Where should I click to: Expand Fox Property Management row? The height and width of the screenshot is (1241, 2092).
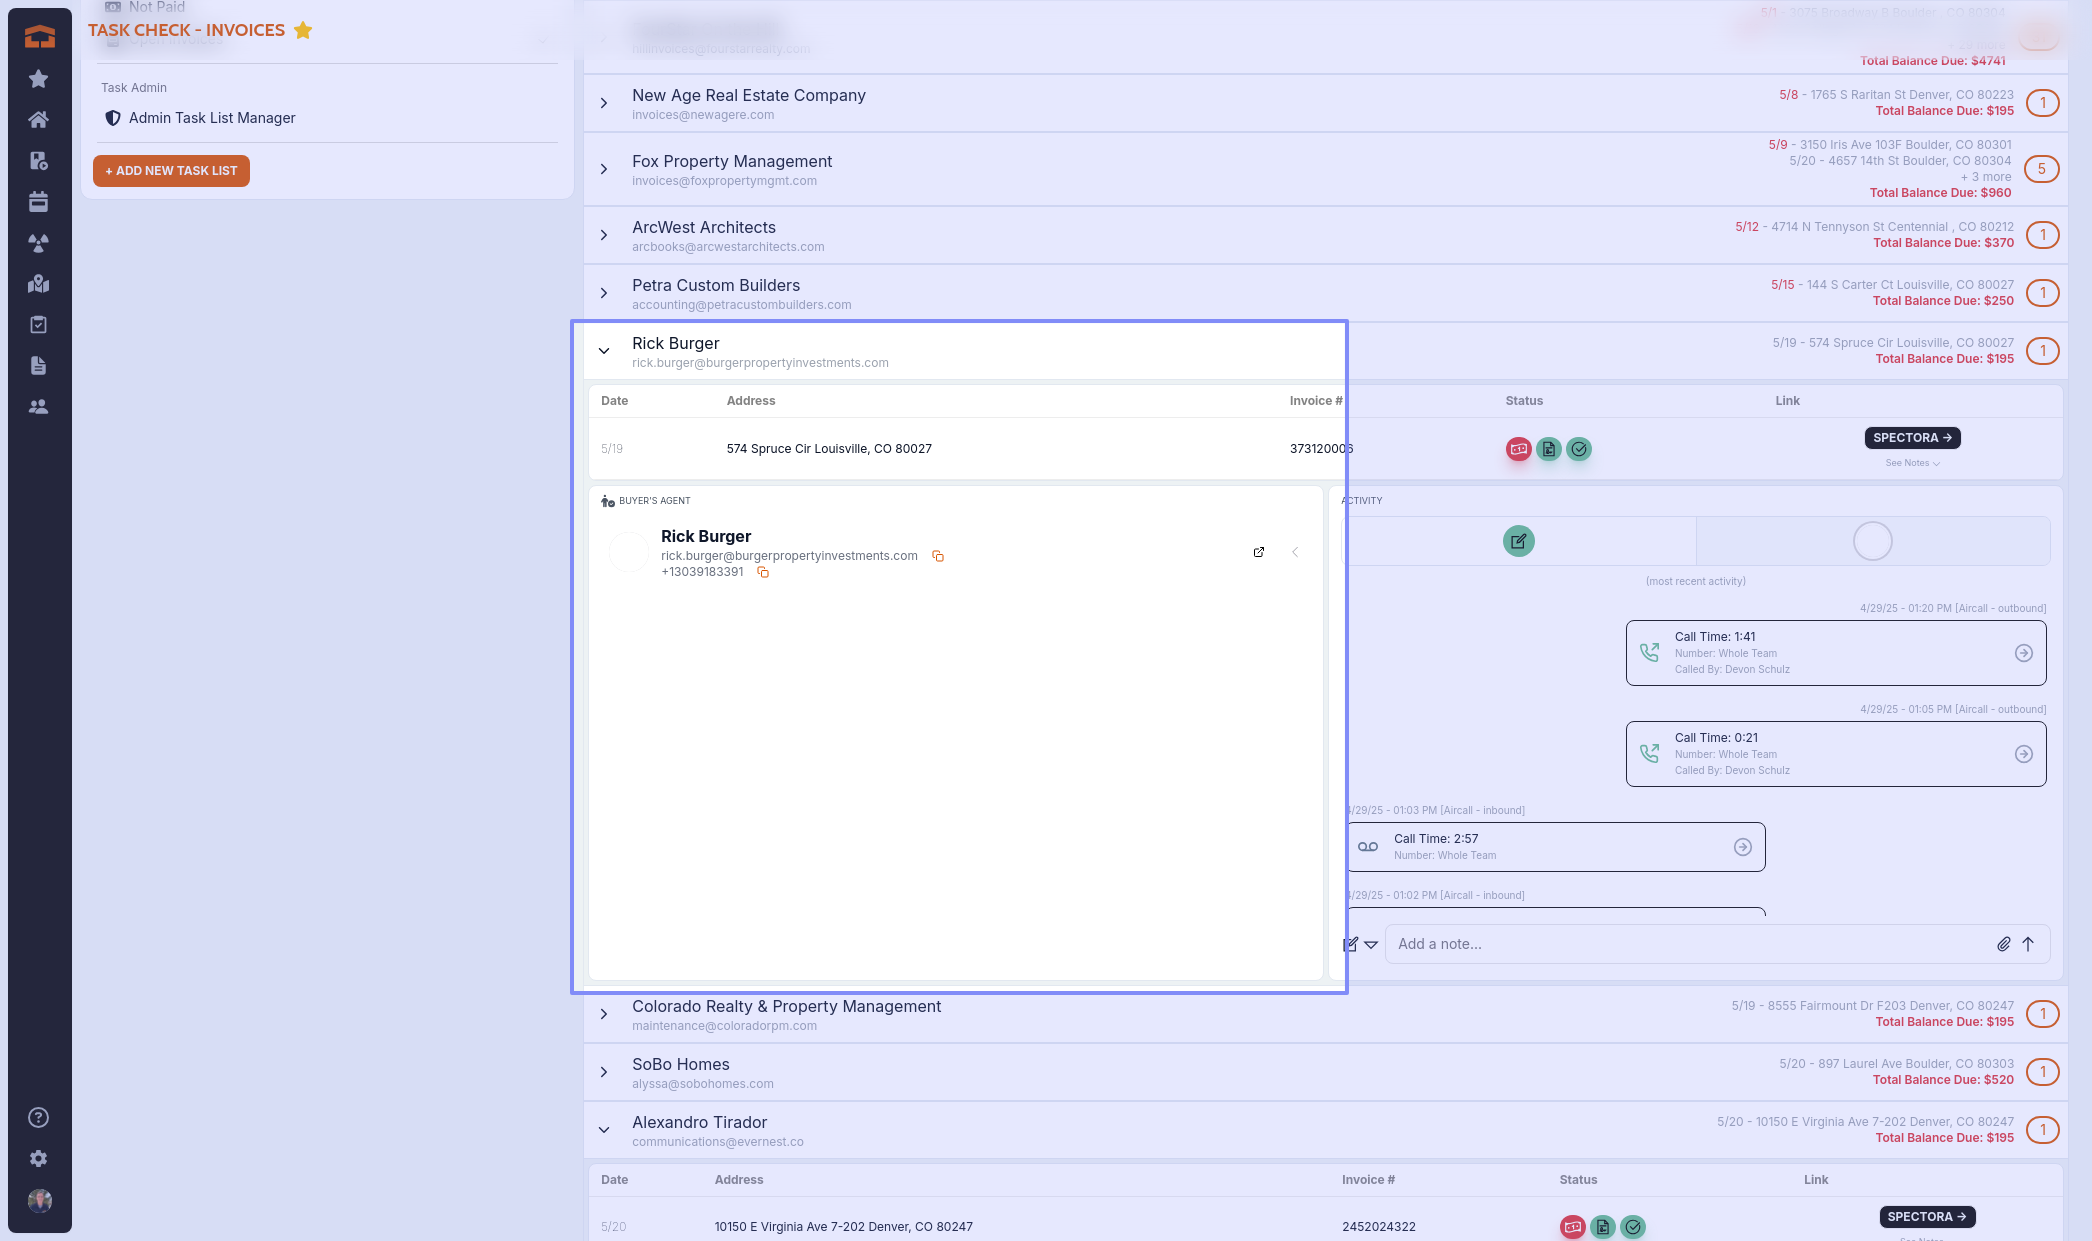click(604, 169)
